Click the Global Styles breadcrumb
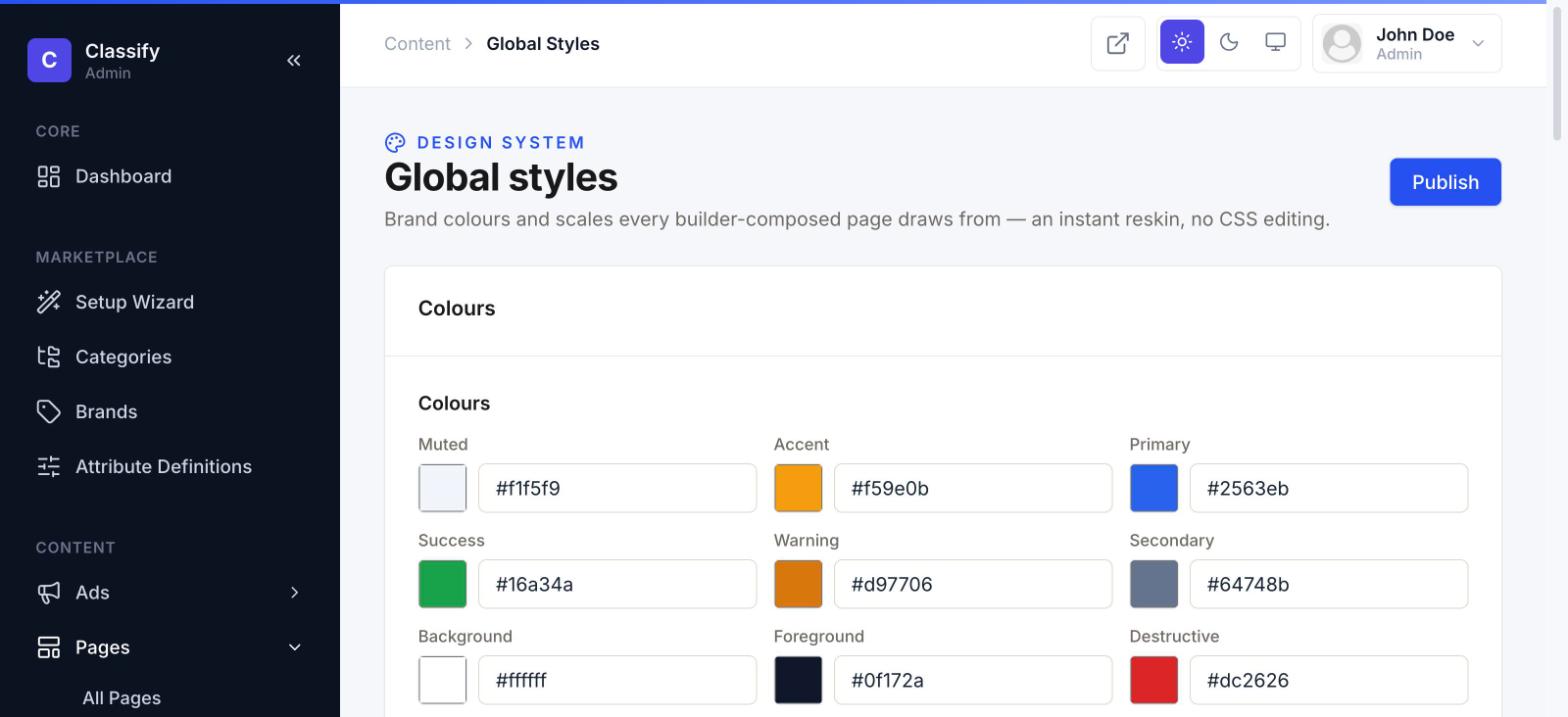Image resolution: width=1568 pixels, height=717 pixels. point(543,44)
